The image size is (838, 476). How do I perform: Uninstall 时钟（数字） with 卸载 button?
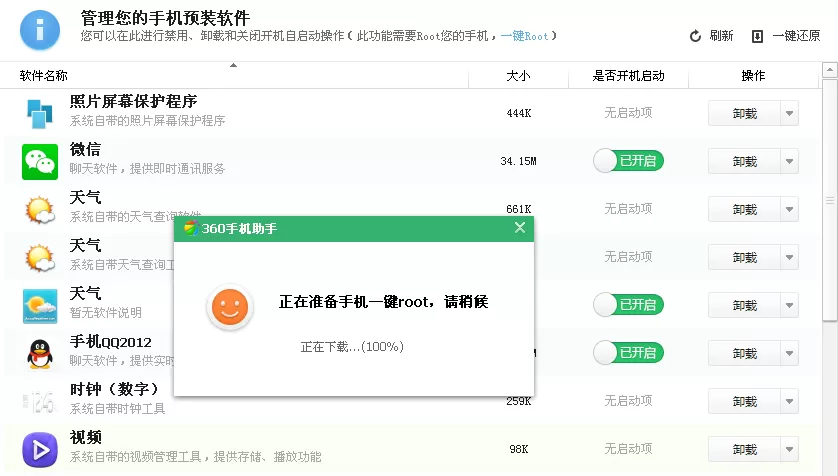744,402
